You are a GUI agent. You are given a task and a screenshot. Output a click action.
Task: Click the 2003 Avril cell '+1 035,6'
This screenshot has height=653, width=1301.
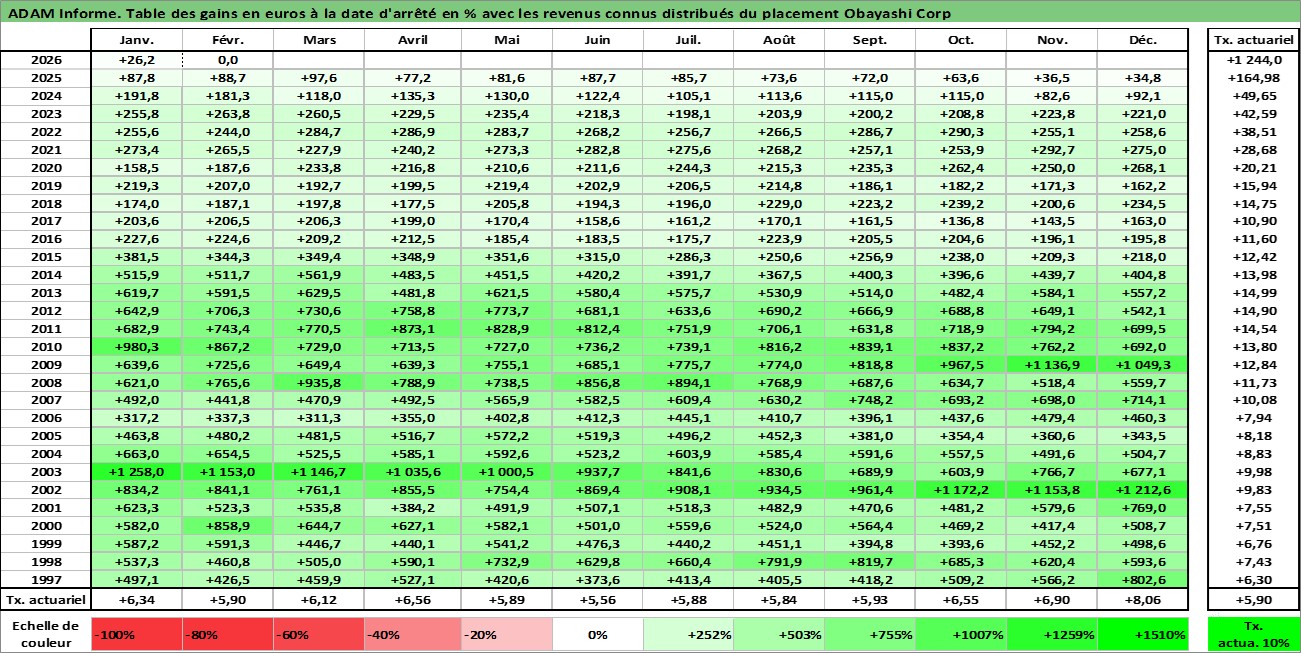click(x=412, y=472)
